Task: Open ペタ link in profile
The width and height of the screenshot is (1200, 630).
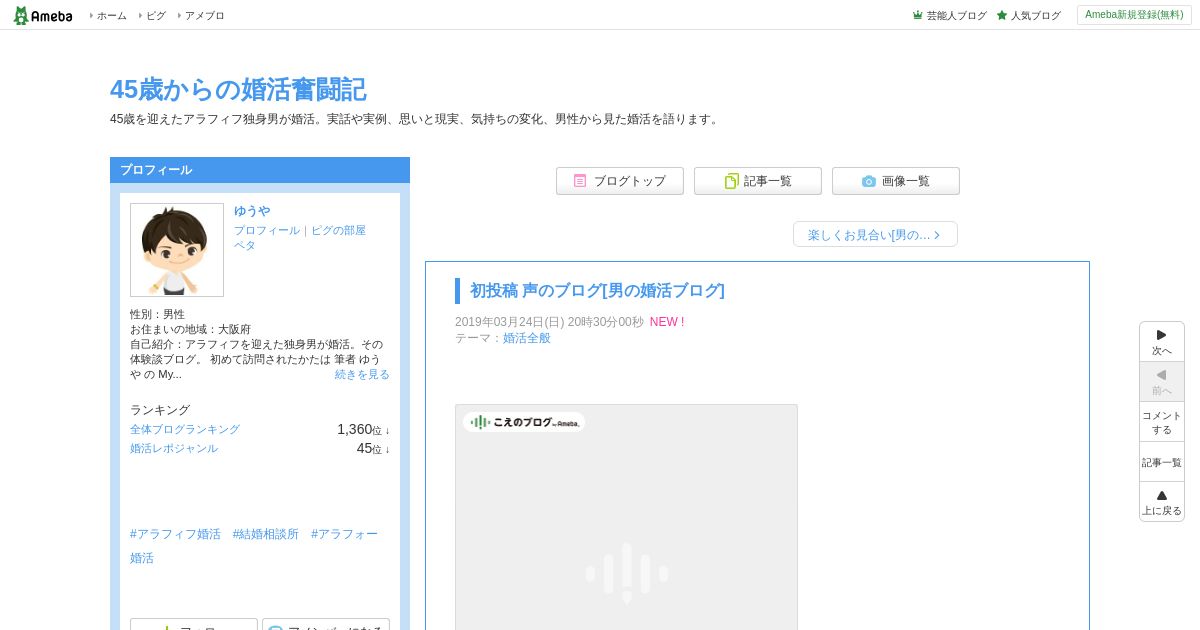Action: 245,245
